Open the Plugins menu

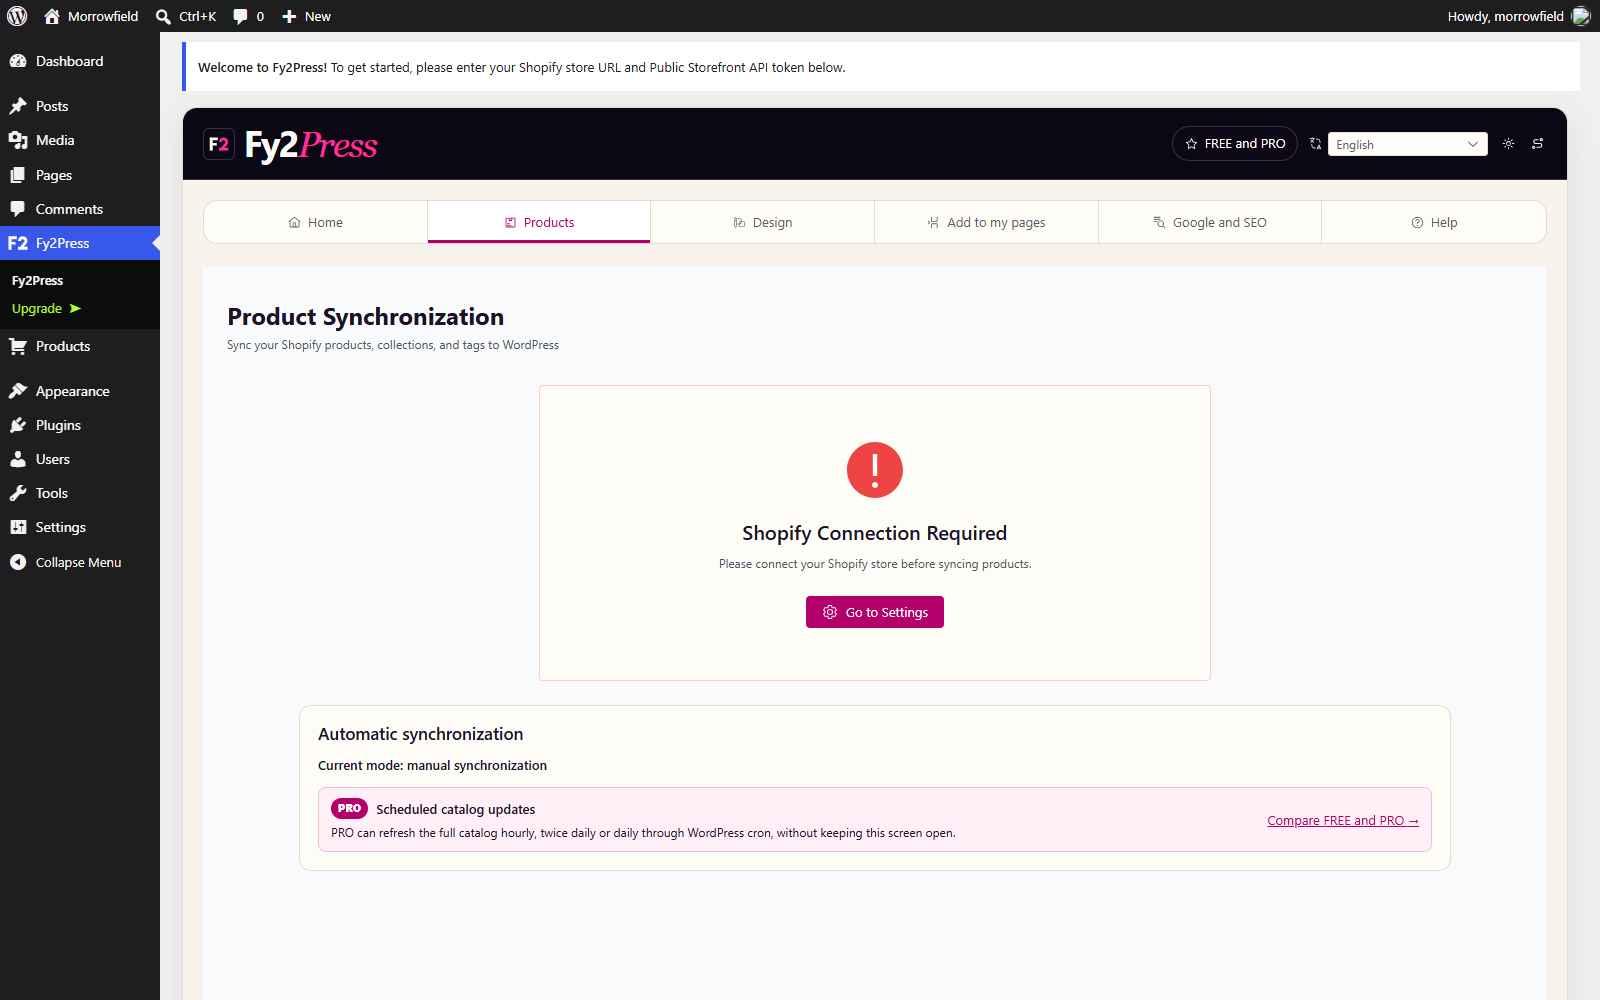(x=80, y=425)
